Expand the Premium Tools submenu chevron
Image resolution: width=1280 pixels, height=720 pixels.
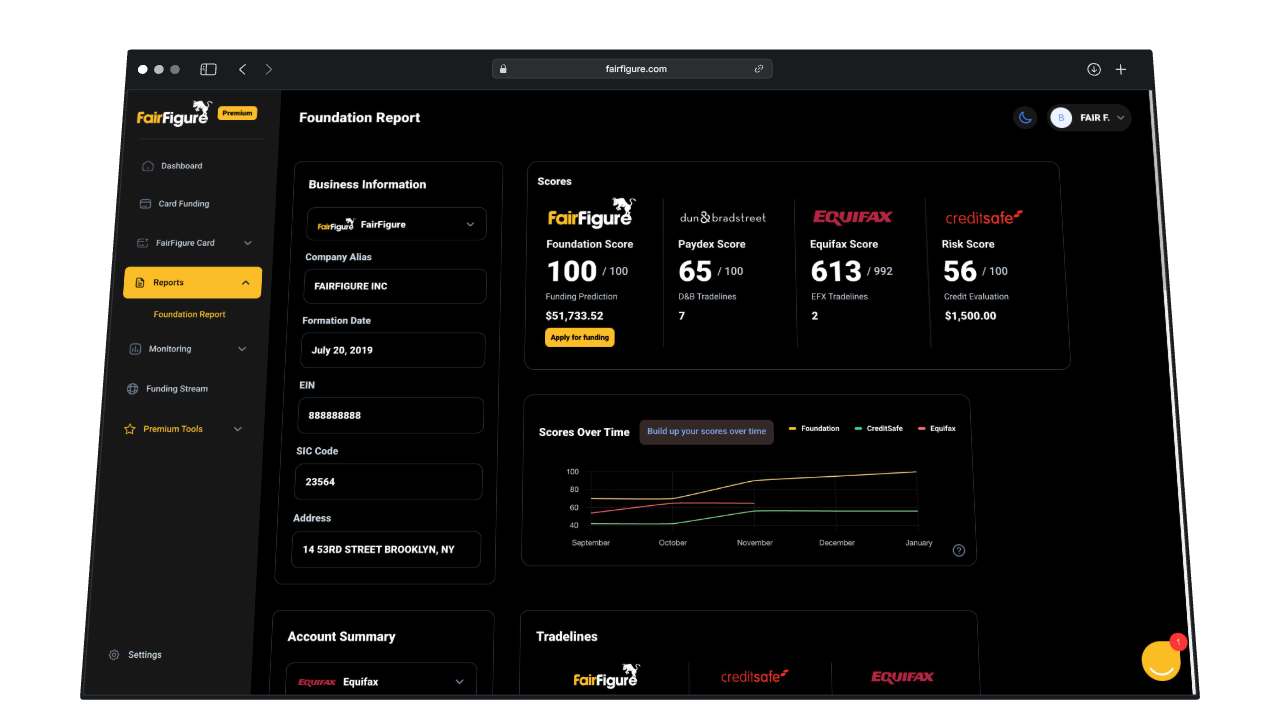coord(238,429)
